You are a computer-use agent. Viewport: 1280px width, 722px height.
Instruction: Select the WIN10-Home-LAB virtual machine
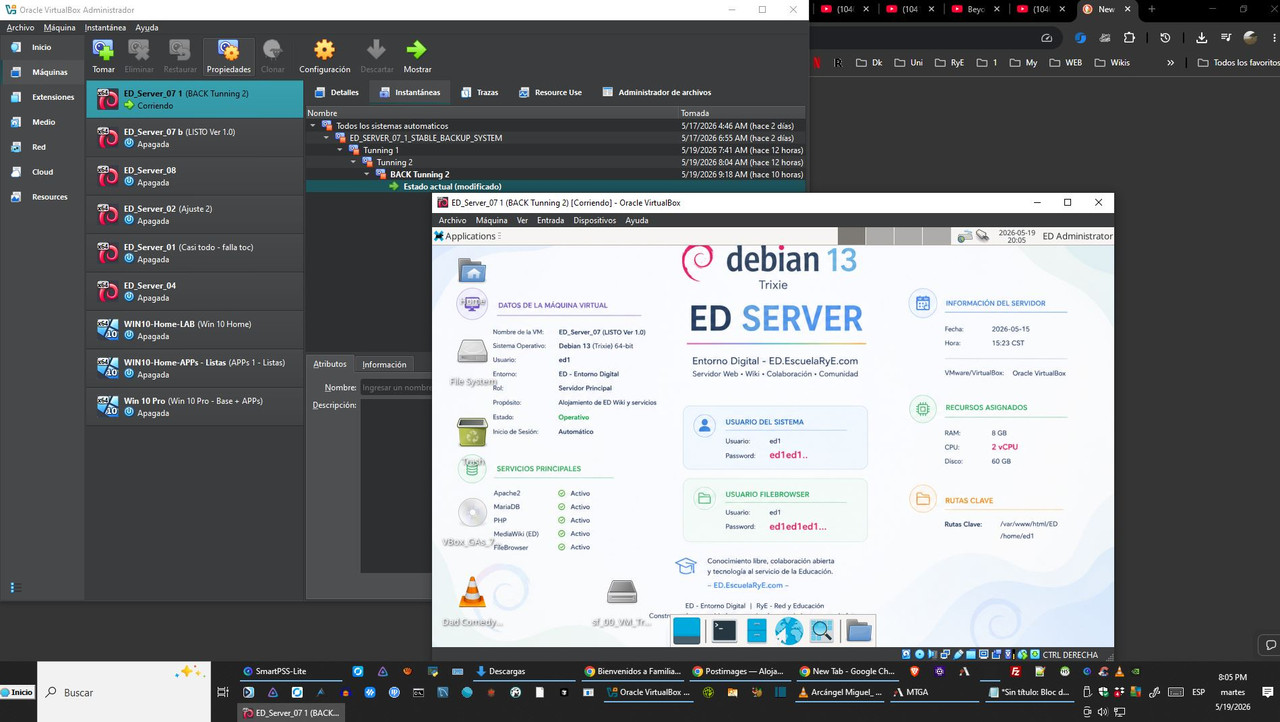point(195,330)
